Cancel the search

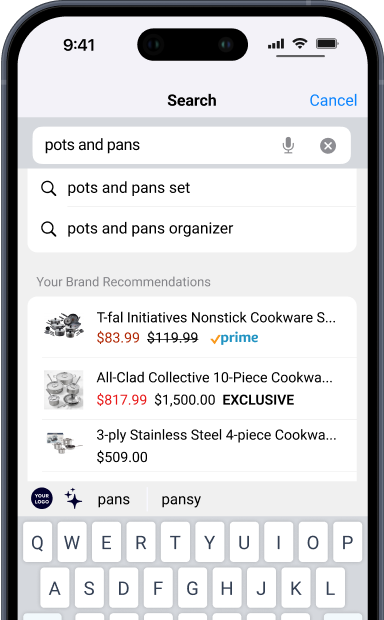pyautogui.click(x=333, y=100)
